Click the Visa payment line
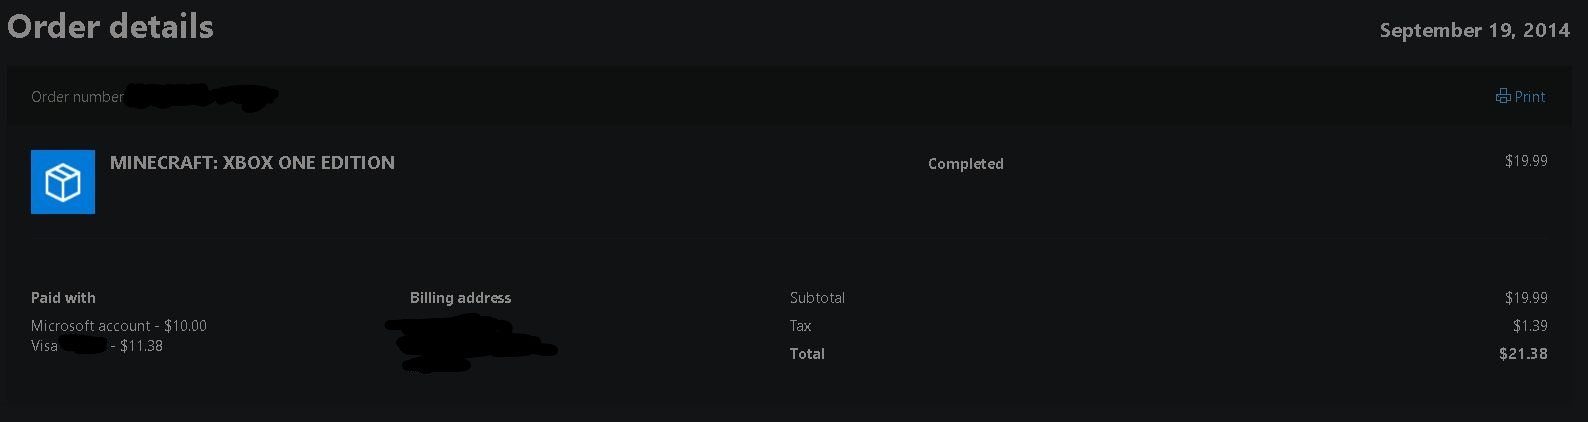Viewport: 1588px width, 422px height. pyautogui.click(x=97, y=346)
